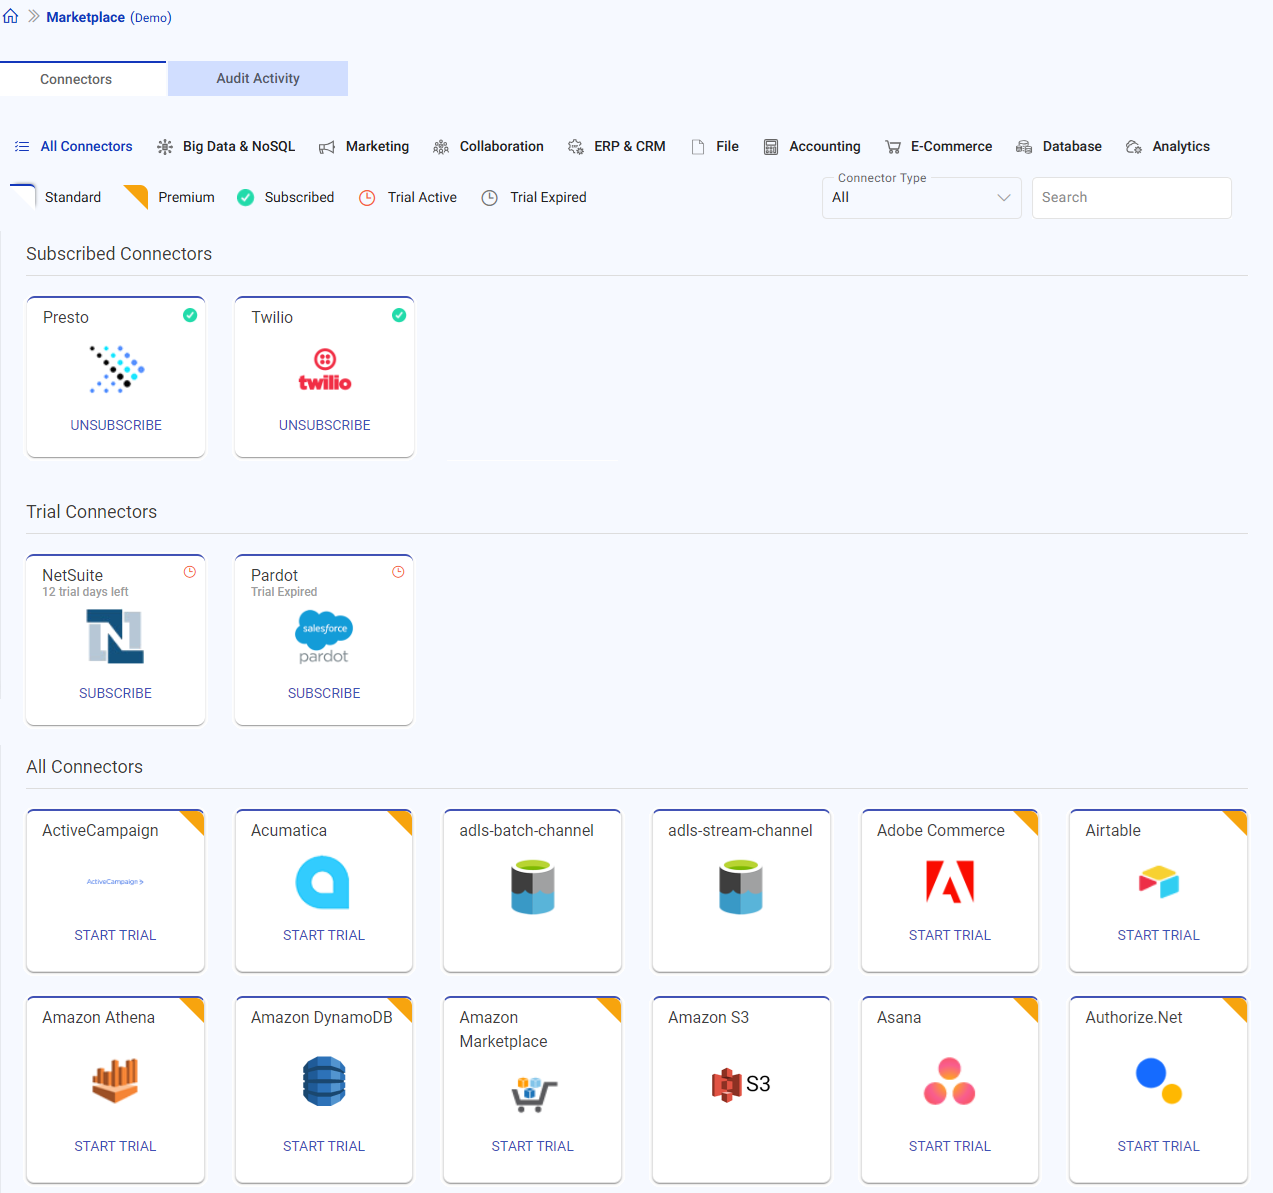Start trial for ActiveCampaign connector
The height and width of the screenshot is (1193, 1273).
pos(116,935)
